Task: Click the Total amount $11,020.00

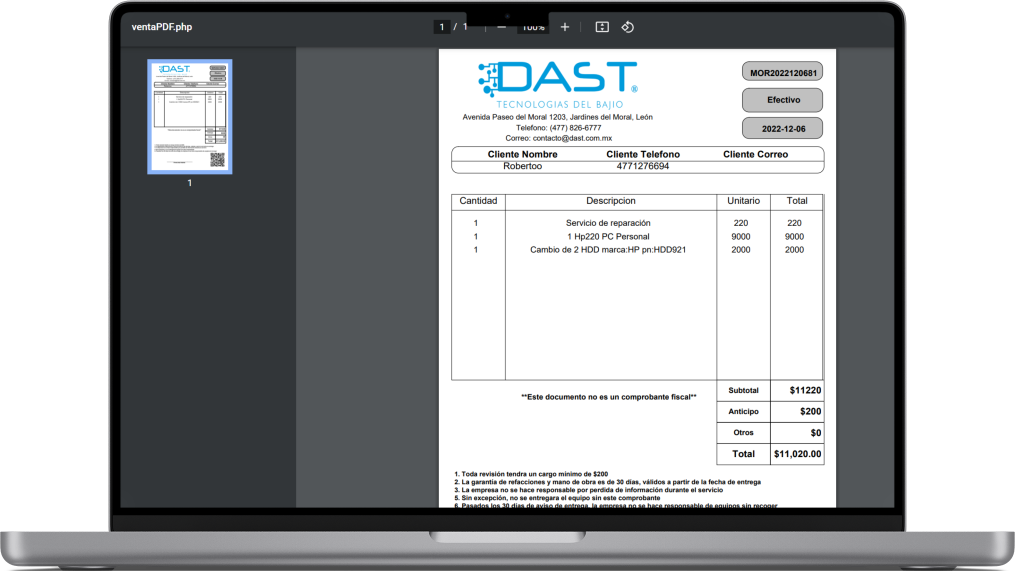Action: tap(798, 454)
